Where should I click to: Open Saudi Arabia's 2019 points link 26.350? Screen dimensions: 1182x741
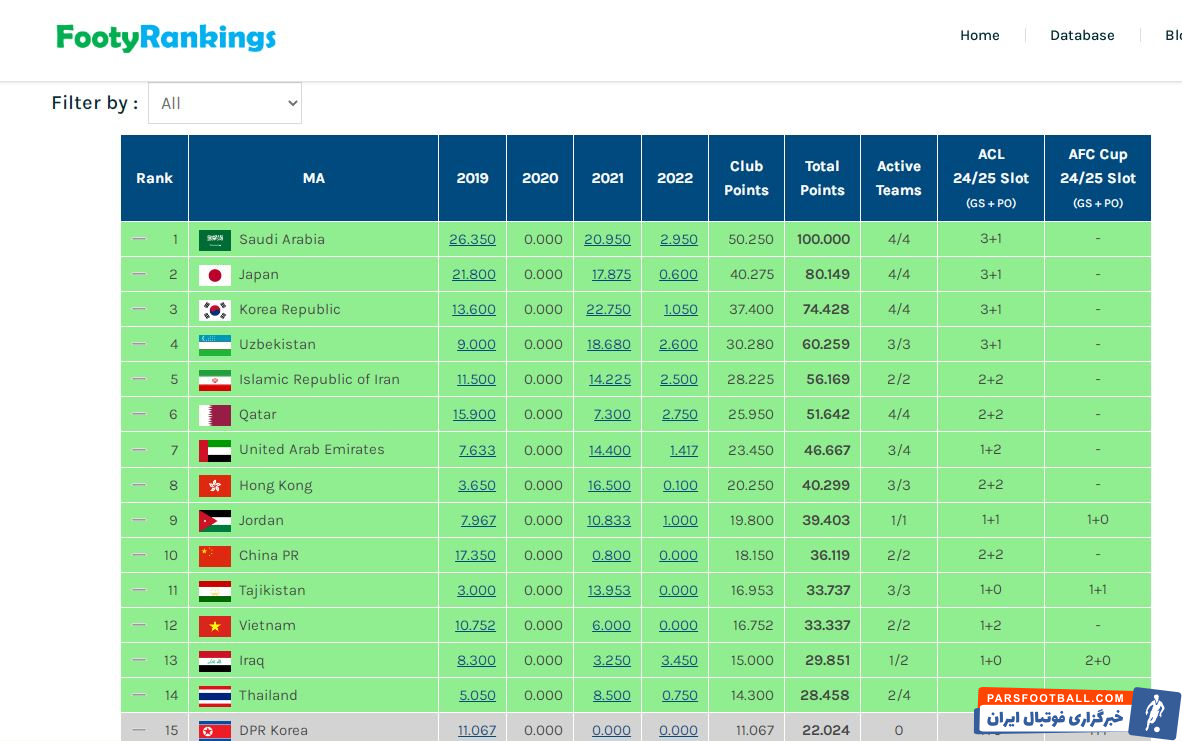[472, 240]
